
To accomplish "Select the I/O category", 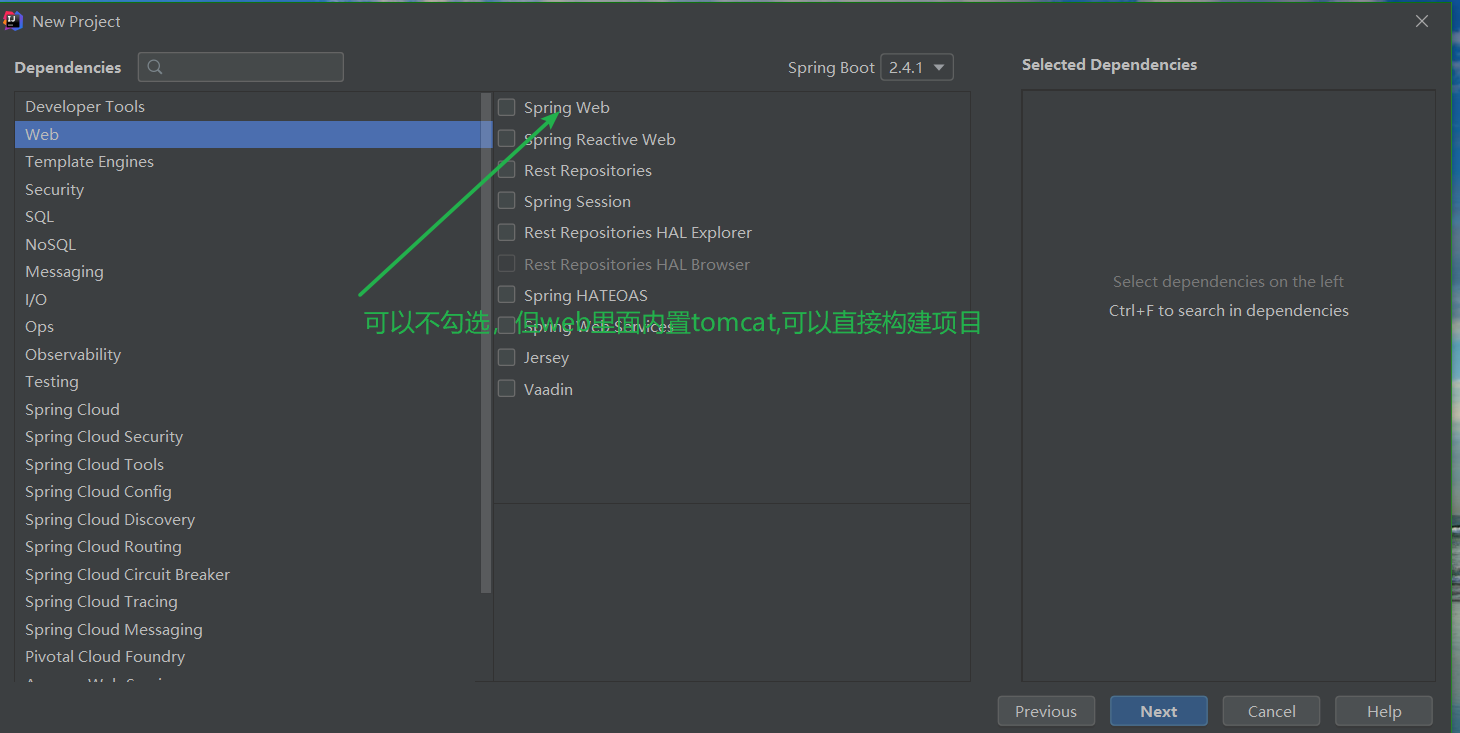I will (248, 299).
